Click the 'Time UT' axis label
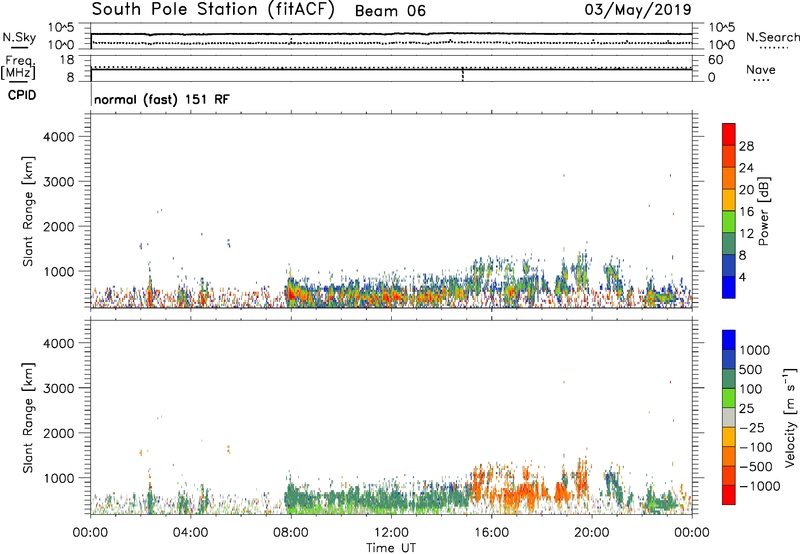The width and height of the screenshot is (800, 554). click(x=391, y=548)
